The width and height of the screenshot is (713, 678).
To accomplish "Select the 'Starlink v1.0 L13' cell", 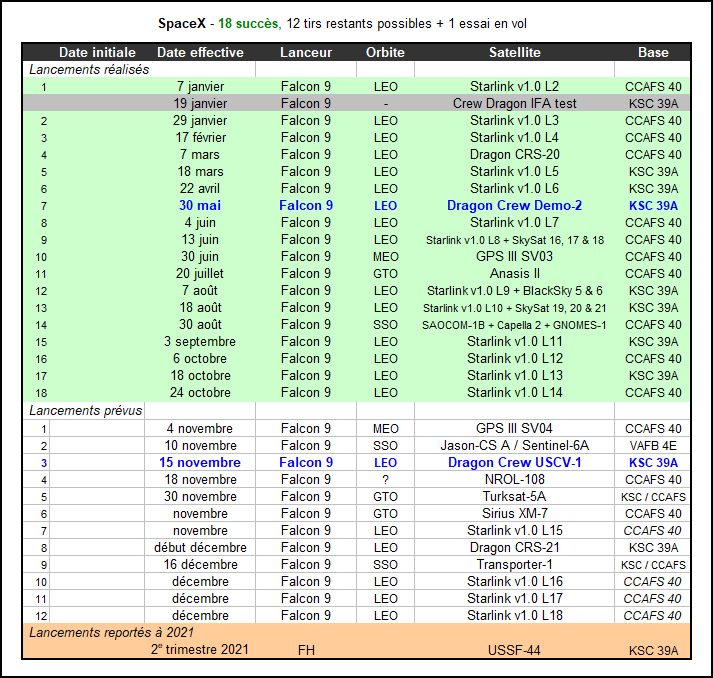I will [515, 376].
